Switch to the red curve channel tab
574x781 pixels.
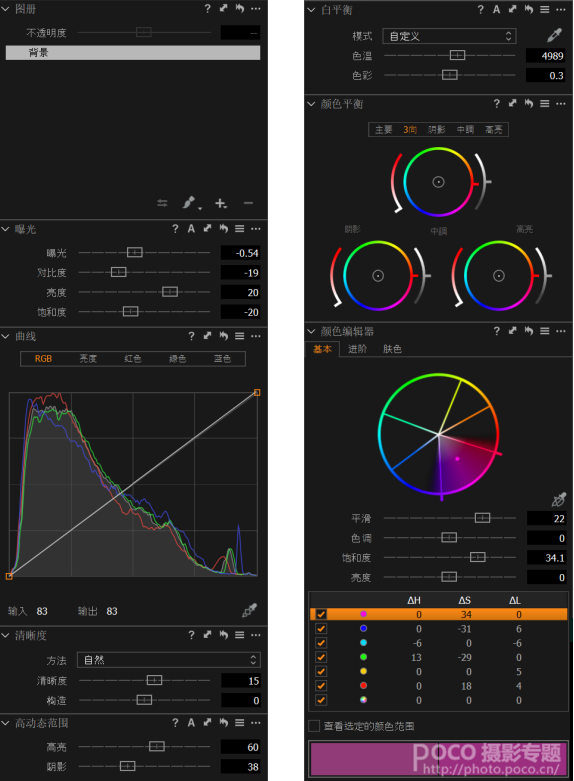pos(133,359)
